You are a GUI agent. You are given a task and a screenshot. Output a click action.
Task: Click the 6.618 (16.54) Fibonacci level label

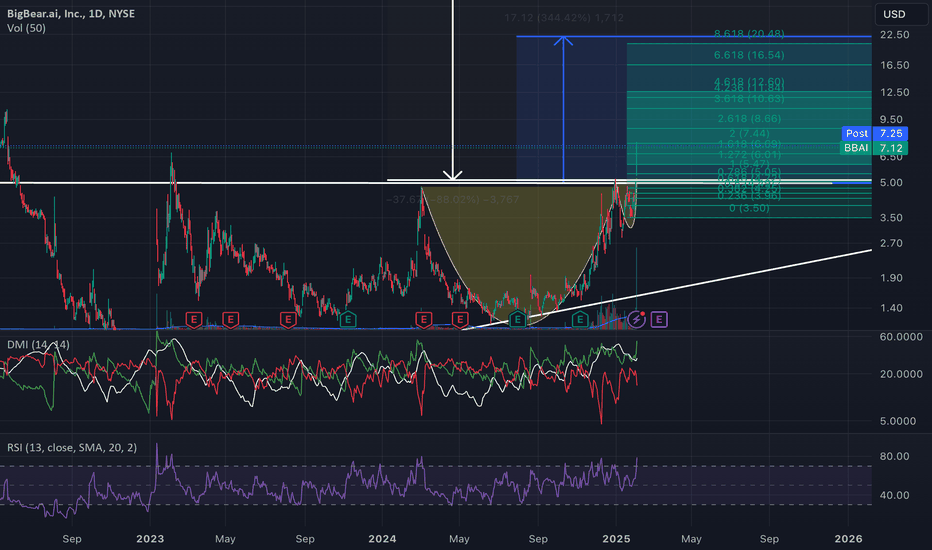pyautogui.click(x=749, y=55)
